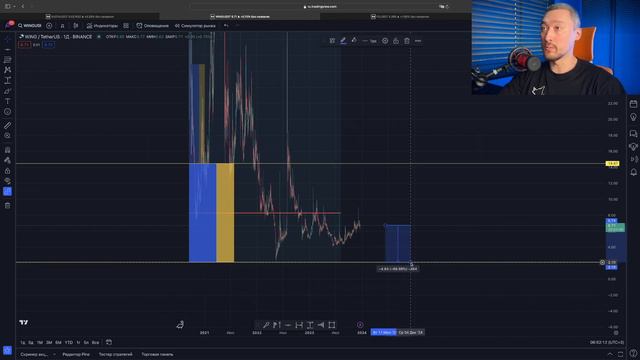This screenshot has width=640, height=360.
Task: Open the Тестер стратегий tab
Action: pyautogui.click(x=116, y=354)
